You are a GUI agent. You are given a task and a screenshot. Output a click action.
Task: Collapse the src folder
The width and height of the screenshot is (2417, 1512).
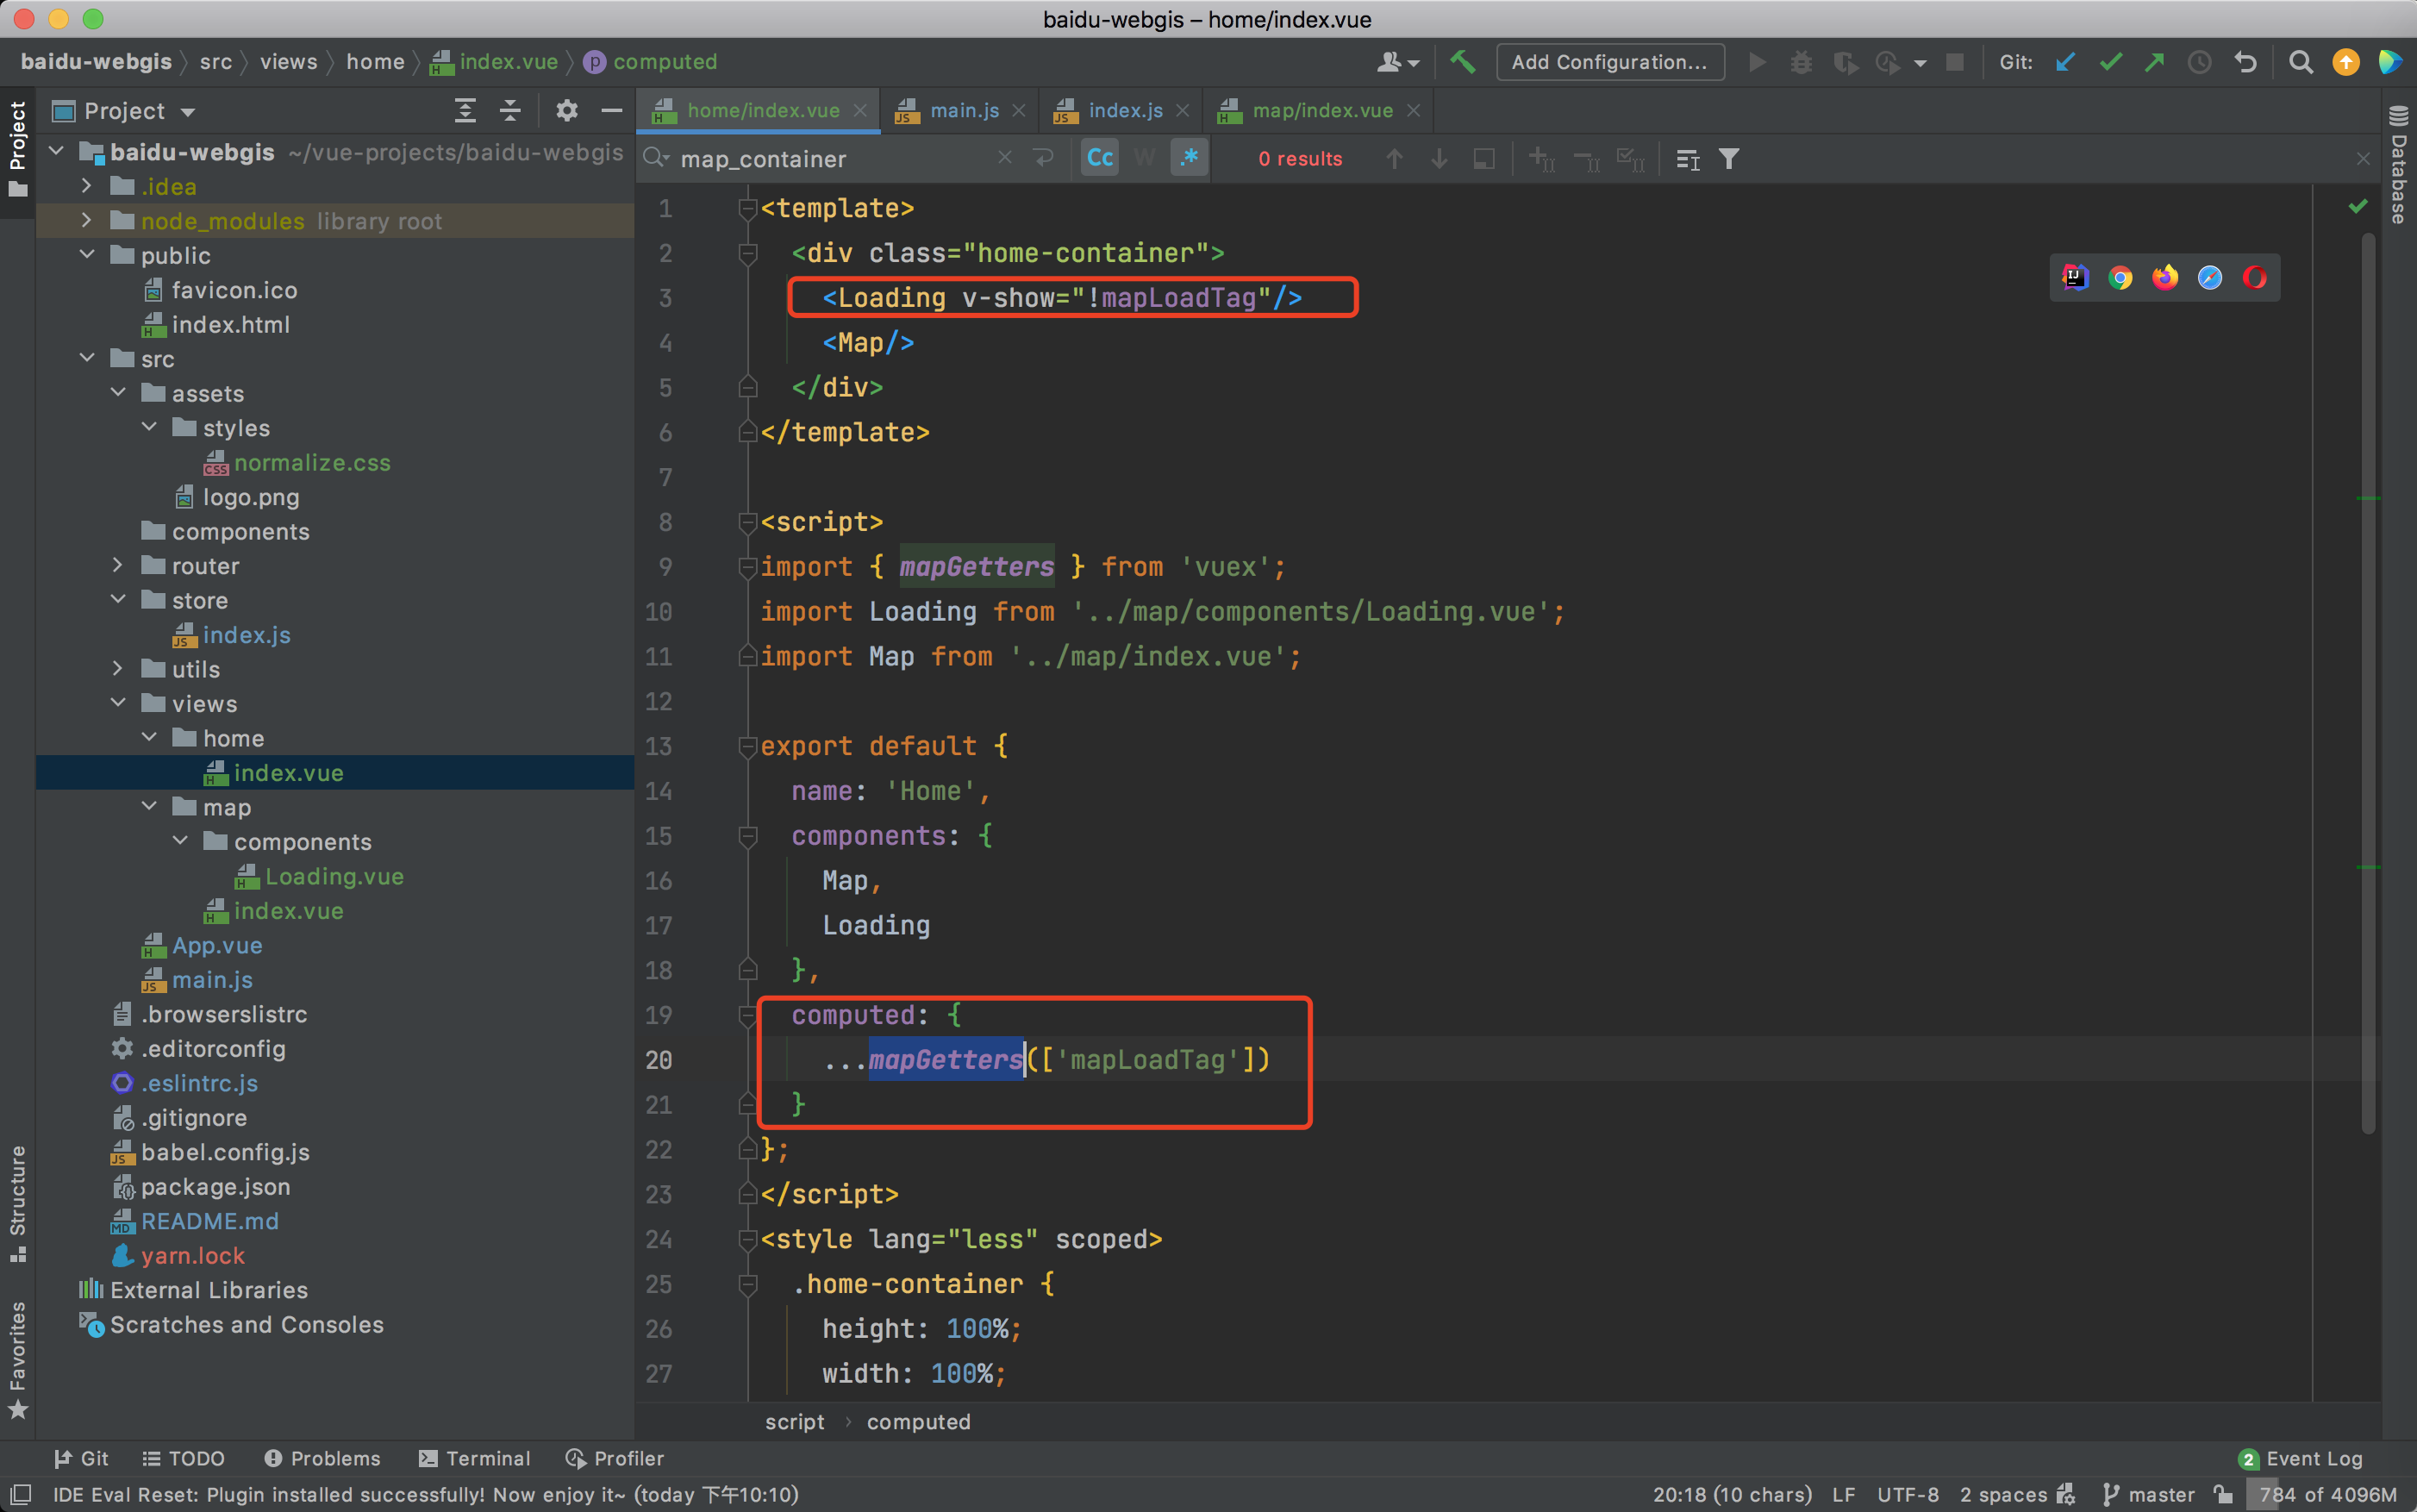pyautogui.click(x=87, y=358)
